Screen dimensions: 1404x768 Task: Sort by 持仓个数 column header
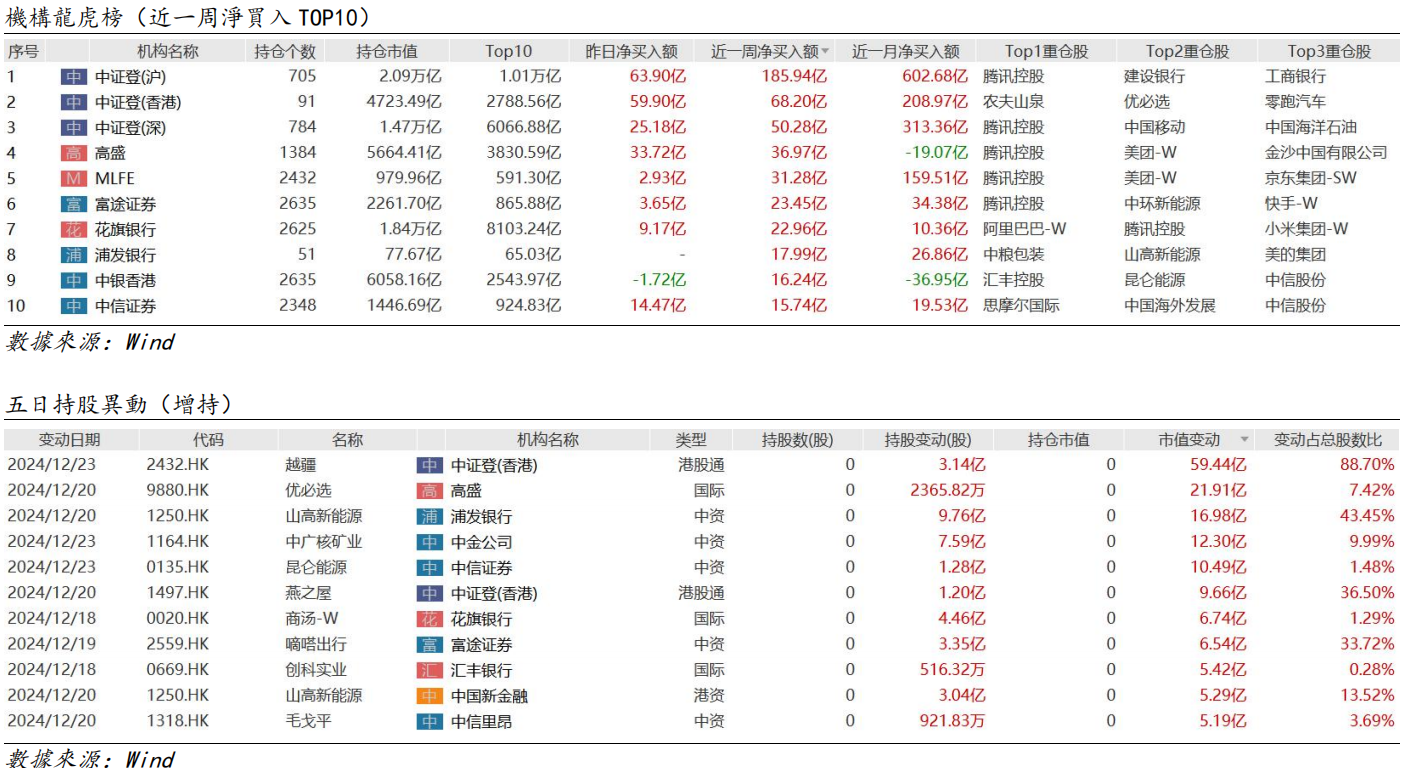point(285,51)
